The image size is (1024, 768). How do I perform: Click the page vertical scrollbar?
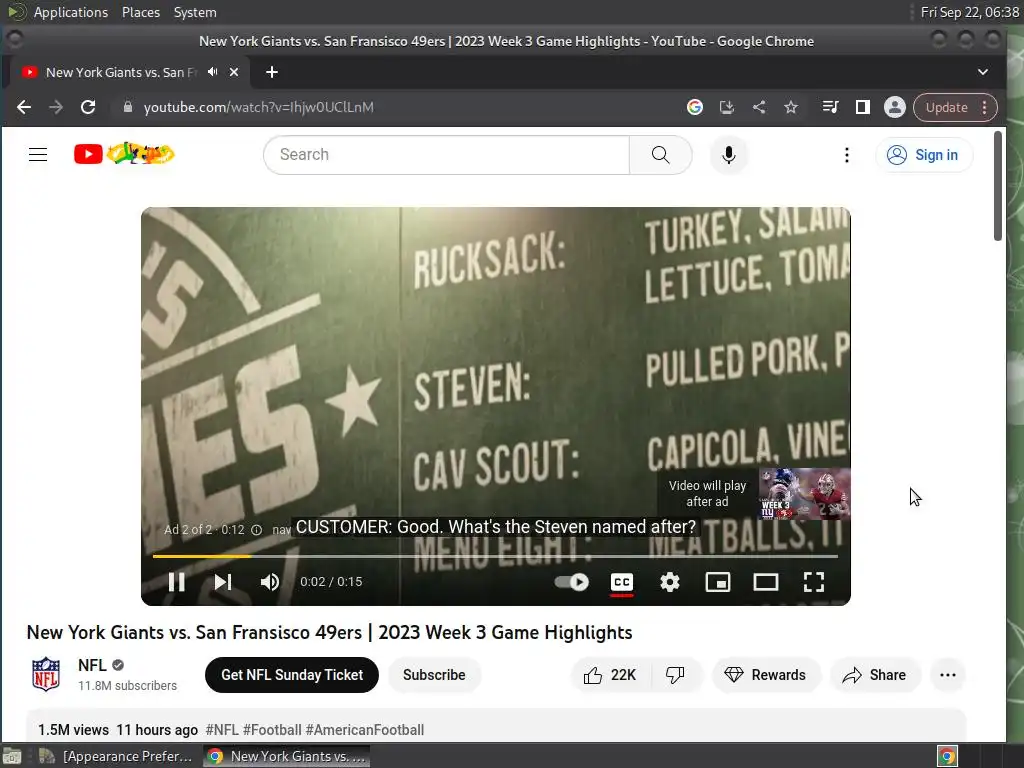[x=998, y=186]
